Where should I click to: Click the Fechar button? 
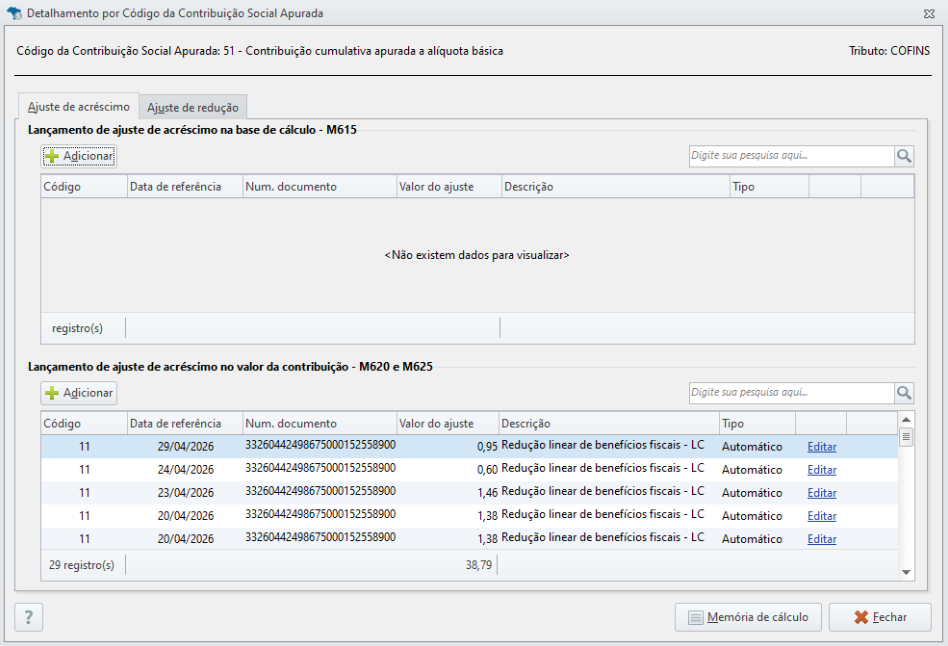[880, 617]
